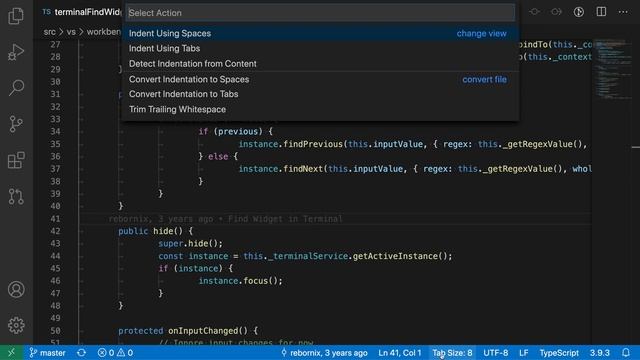
Task: Choose Detect Indentation from Content
Action: tap(320, 64)
